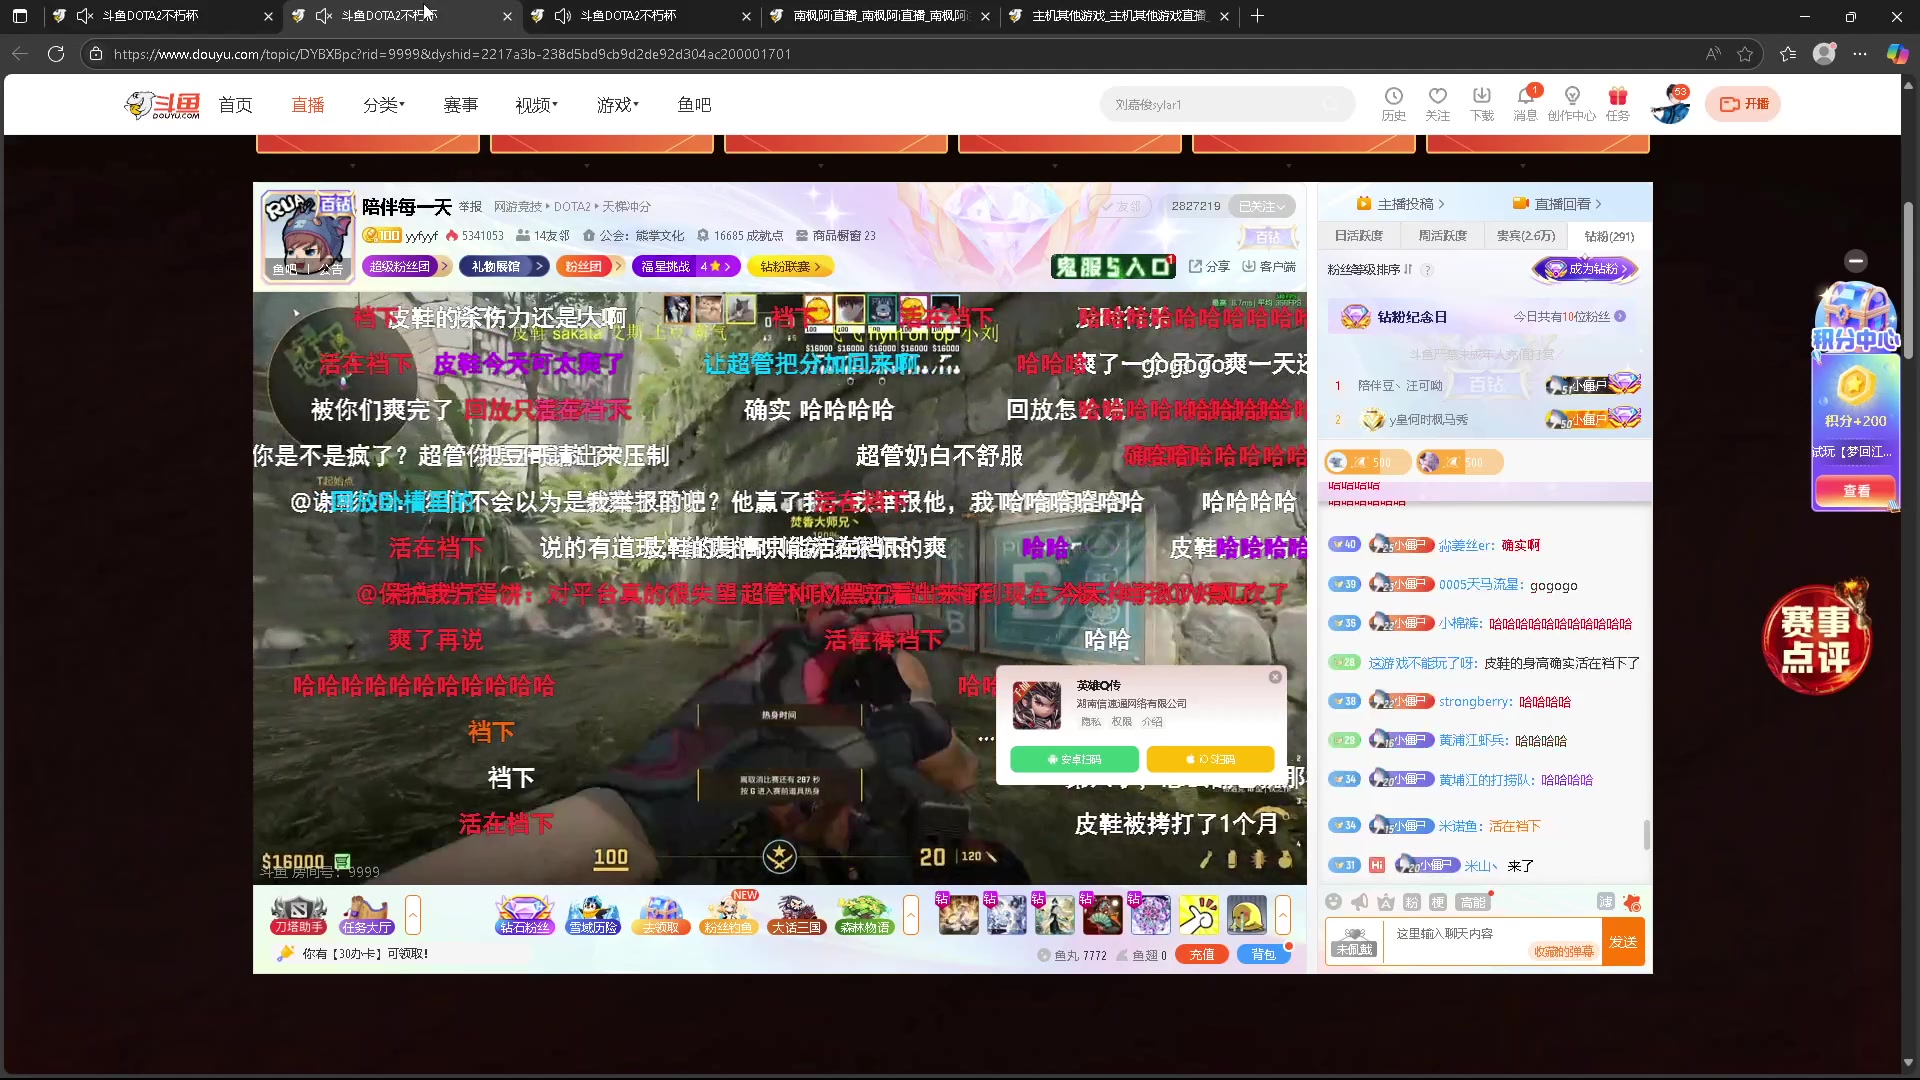Image resolution: width=1920 pixels, height=1080 pixels.
Task: Open 任务大厅 task hall icon
Action: point(367,915)
